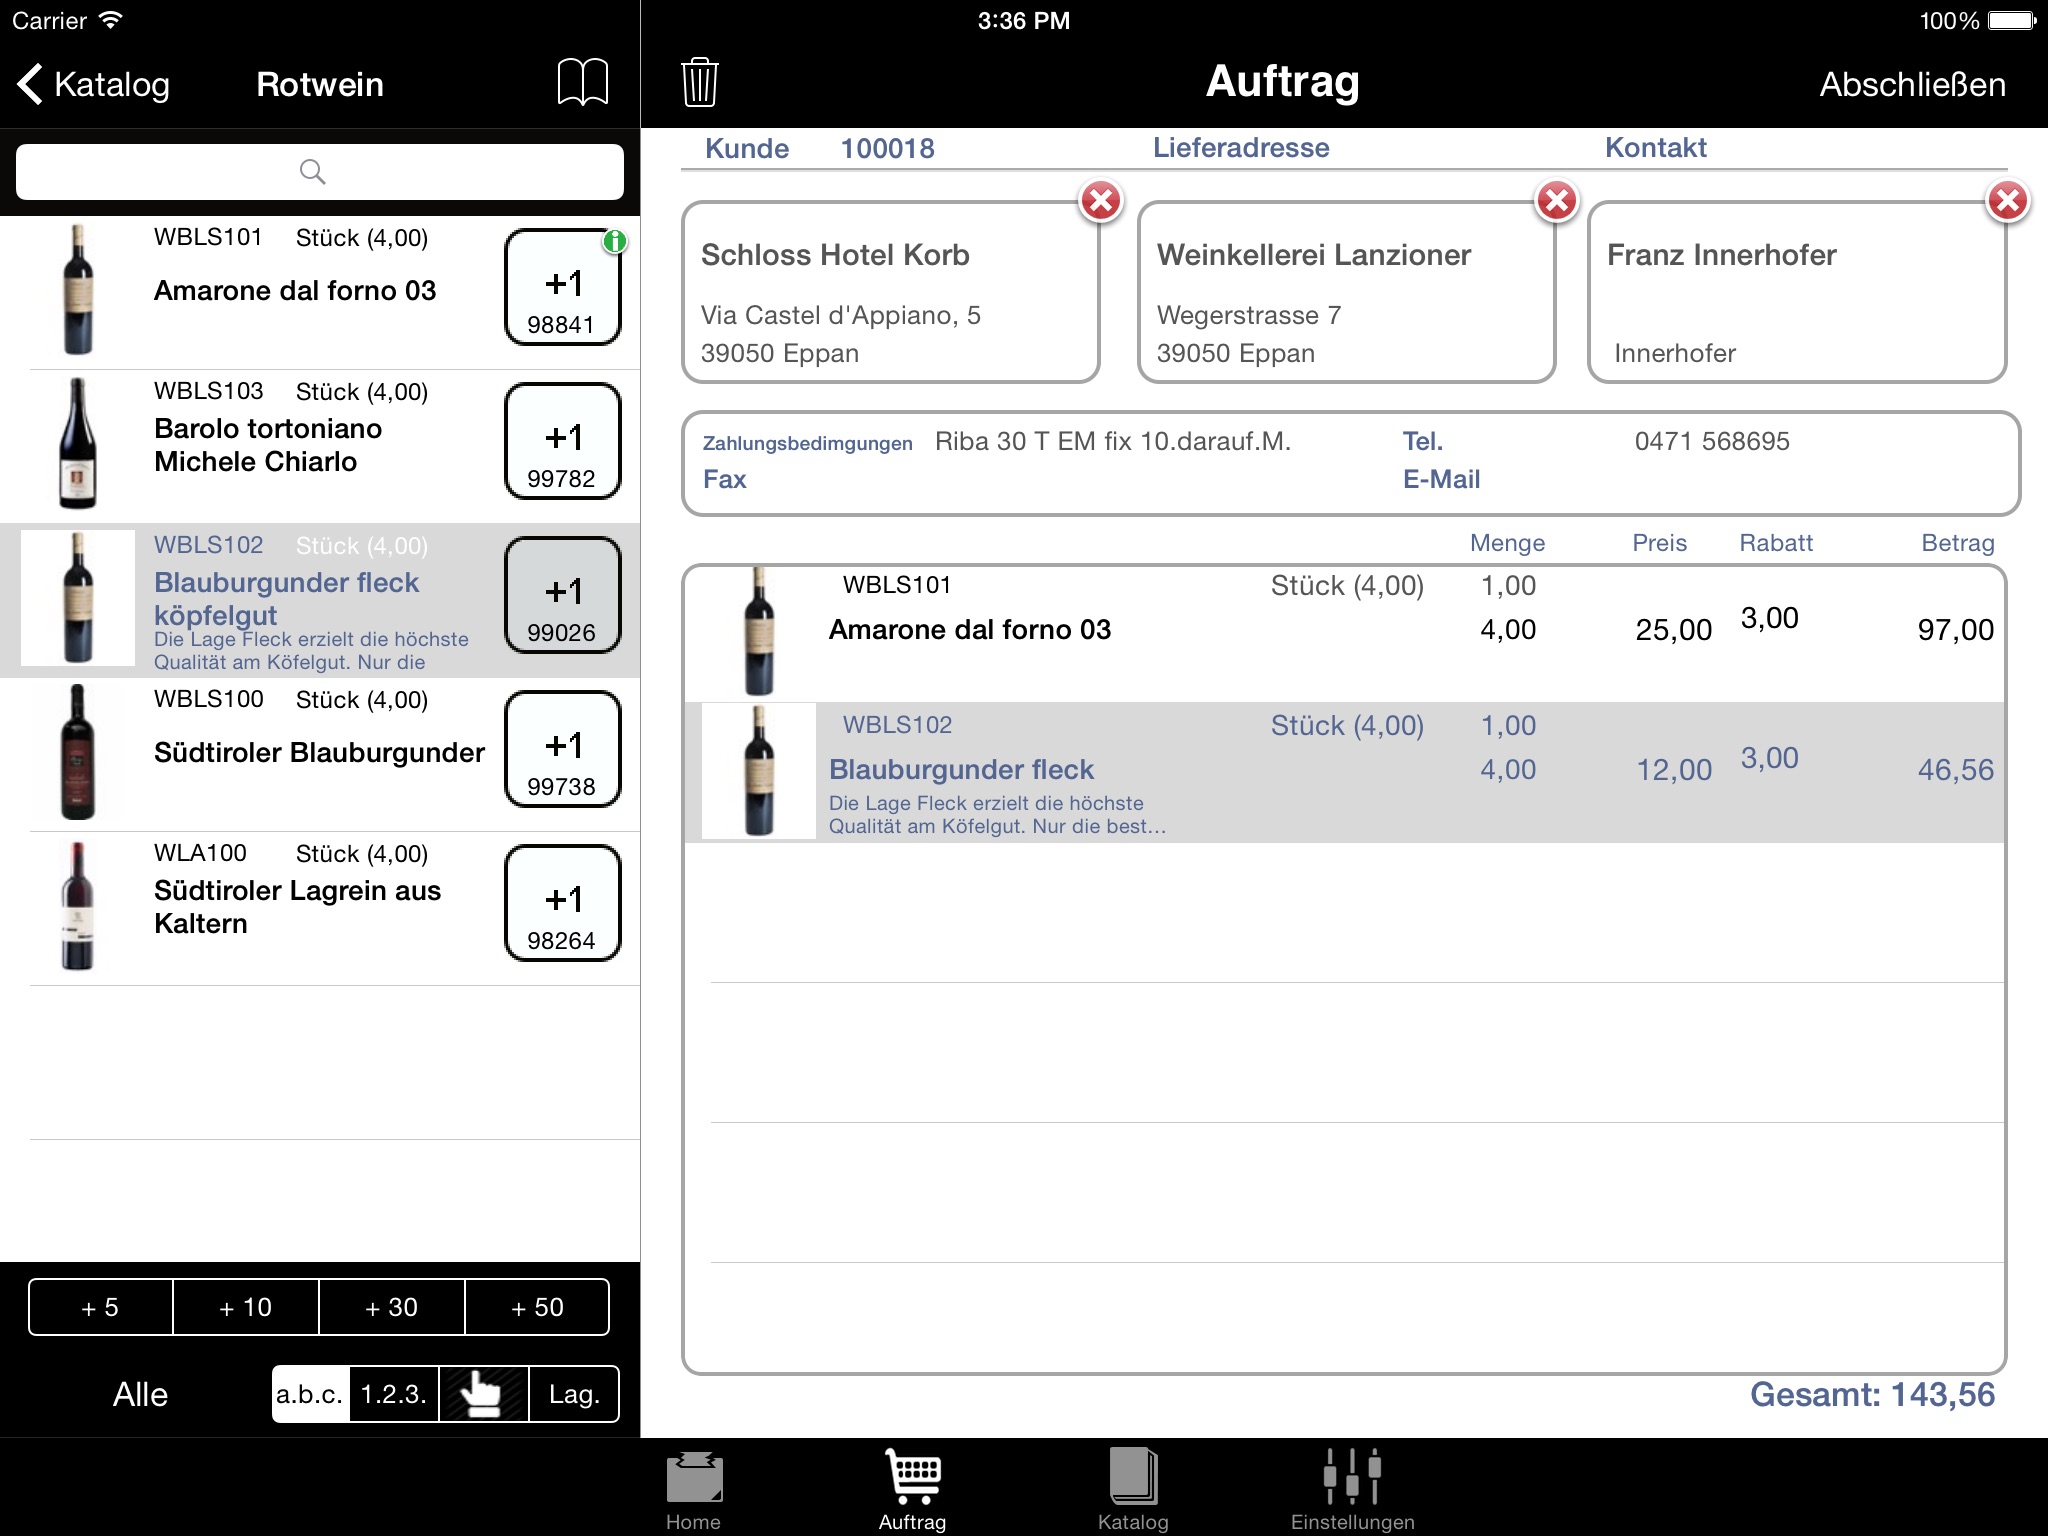Tap the Menge column header

tap(1507, 543)
